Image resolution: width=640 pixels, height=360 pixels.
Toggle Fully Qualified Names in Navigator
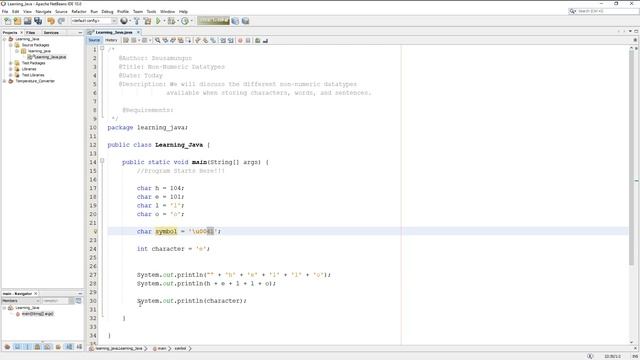pos(58,347)
